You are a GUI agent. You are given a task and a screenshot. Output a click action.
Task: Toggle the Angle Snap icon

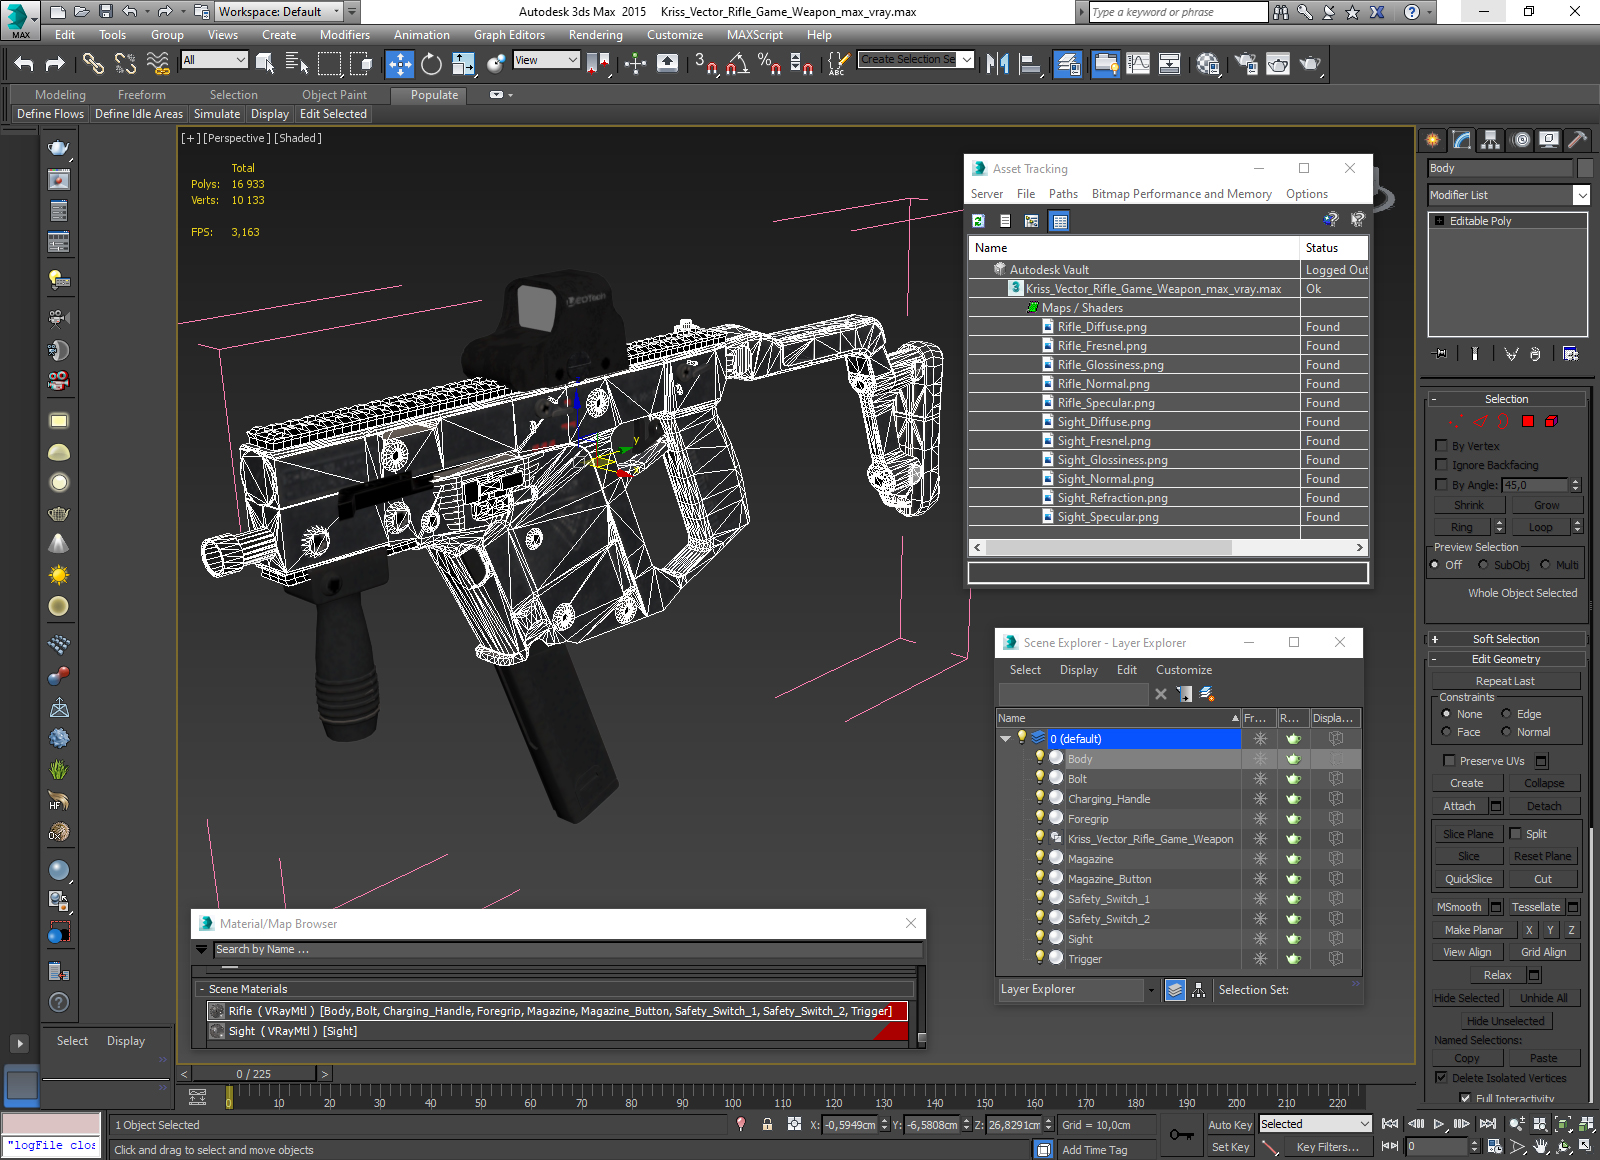click(x=738, y=64)
